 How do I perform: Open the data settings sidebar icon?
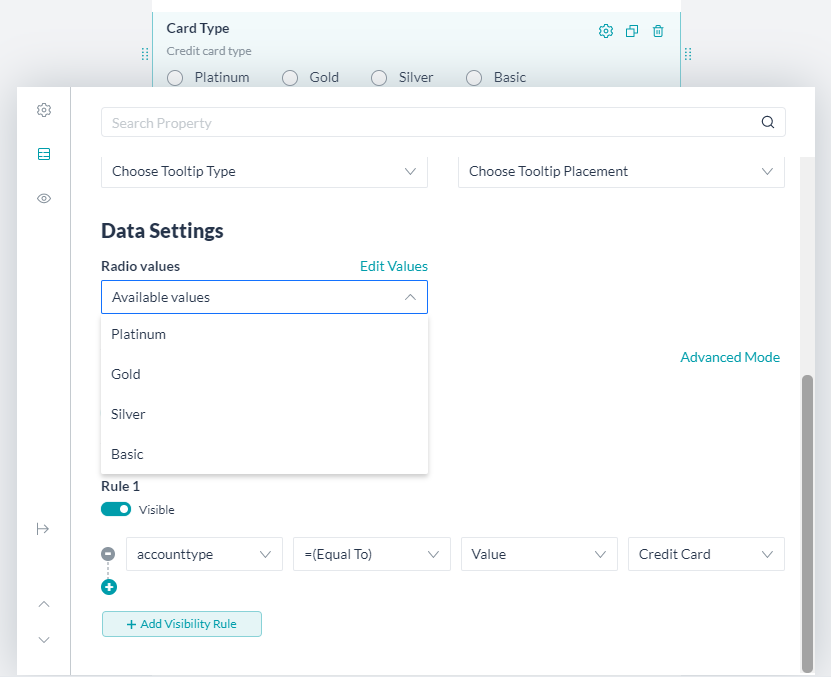44,154
